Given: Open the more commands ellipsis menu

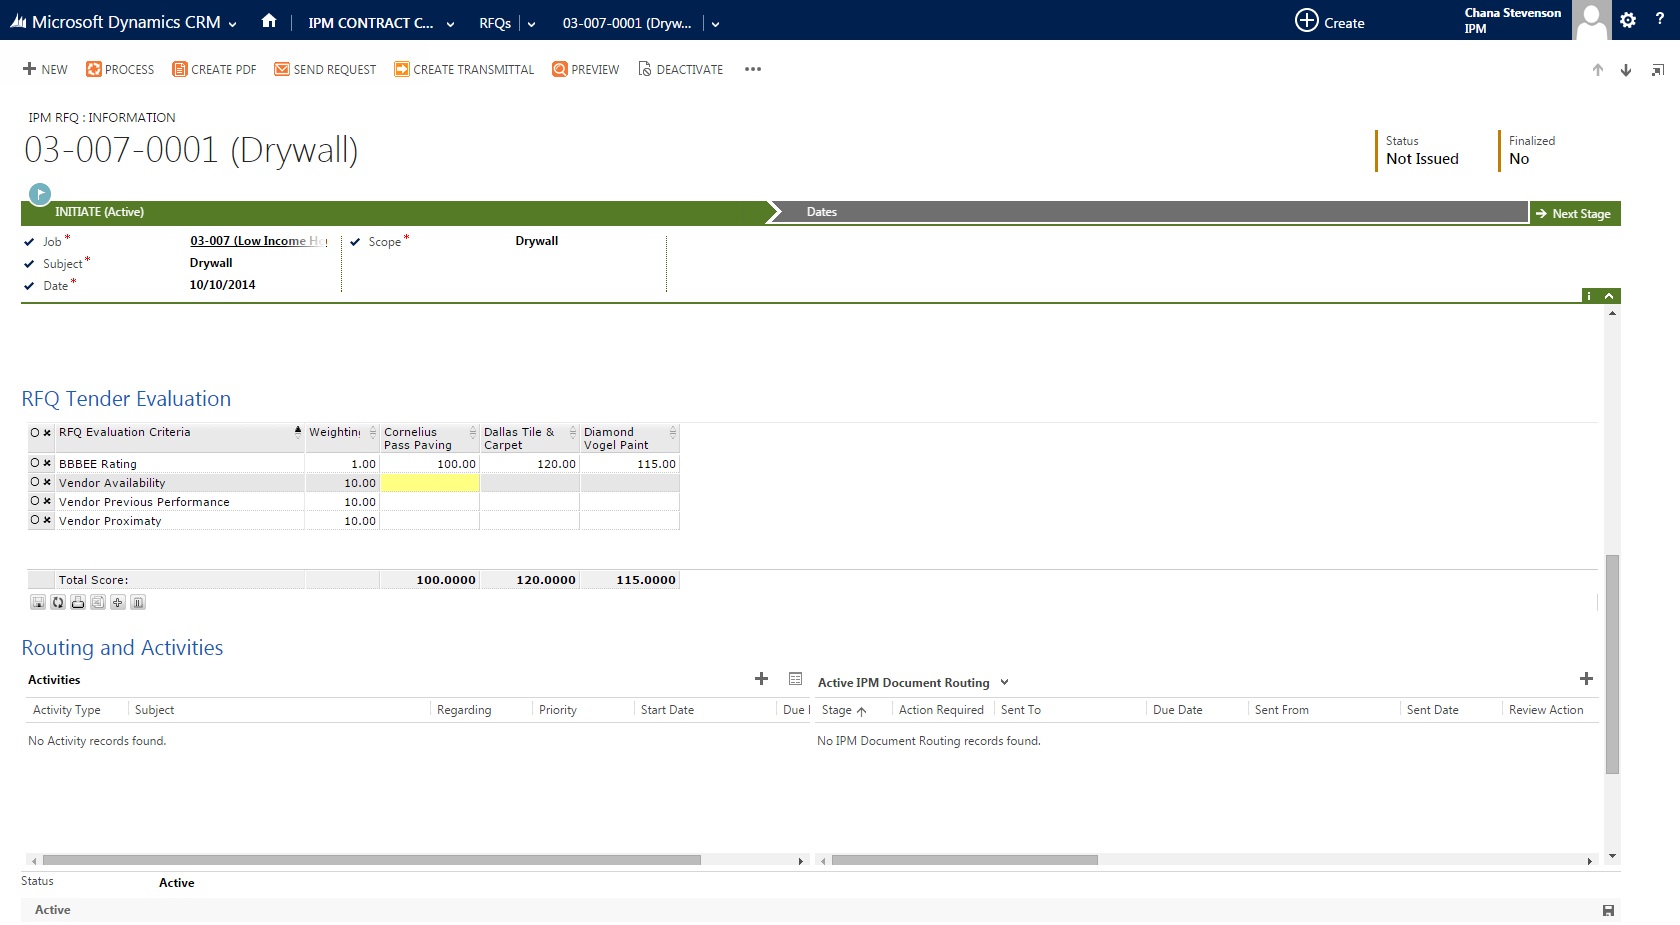Looking at the screenshot, I should pos(753,69).
